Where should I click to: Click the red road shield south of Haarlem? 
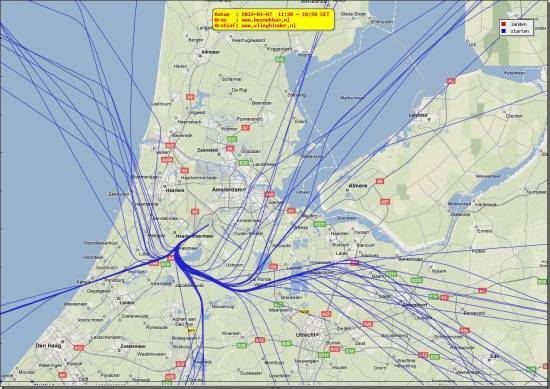point(195,212)
